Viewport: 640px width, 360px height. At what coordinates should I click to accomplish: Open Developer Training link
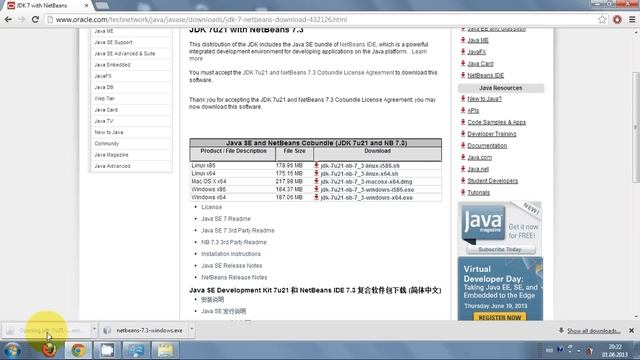(491, 134)
